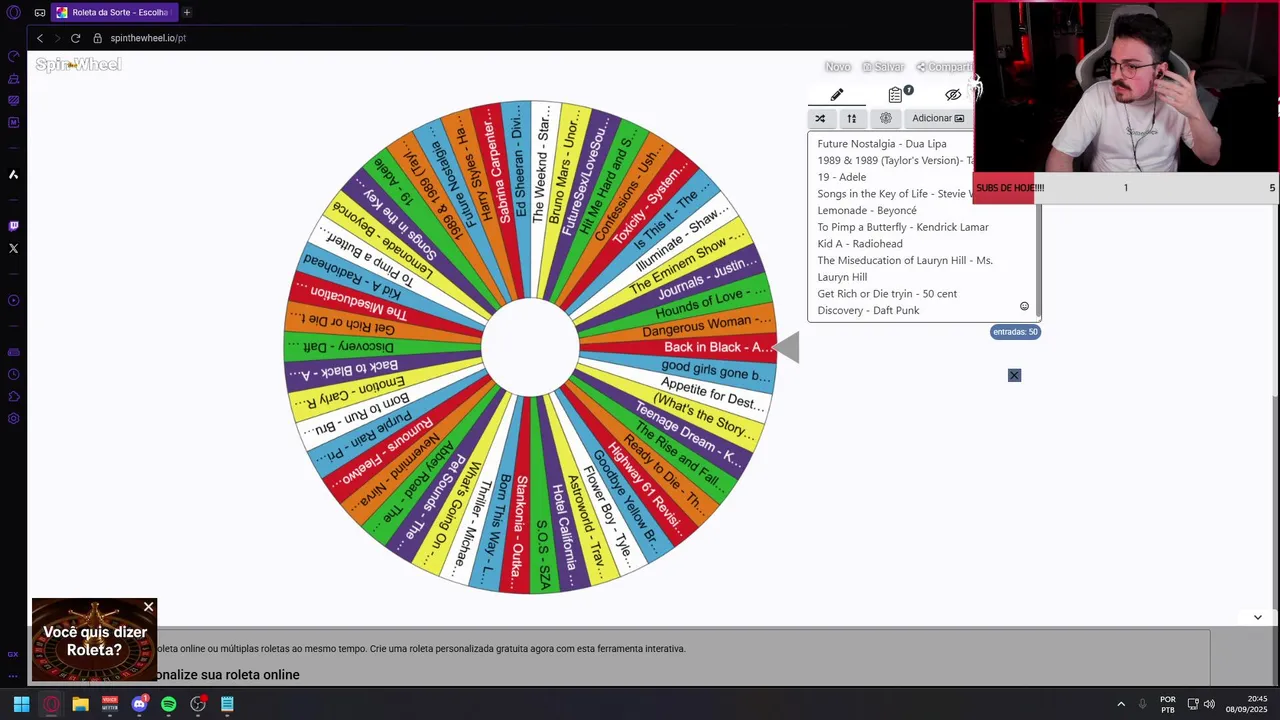This screenshot has height=720, width=1280.
Task: Click Compartilhar share button
Action: click(944, 67)
